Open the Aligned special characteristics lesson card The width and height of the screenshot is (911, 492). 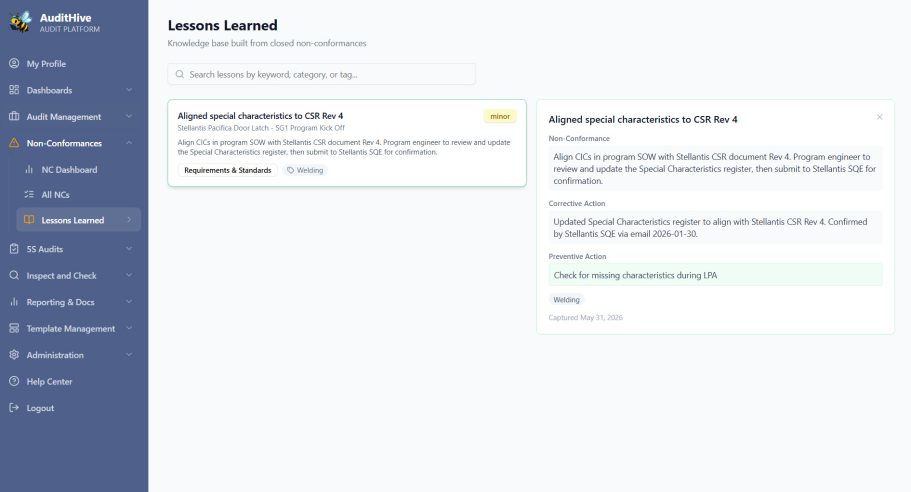[x=347, y=143]
